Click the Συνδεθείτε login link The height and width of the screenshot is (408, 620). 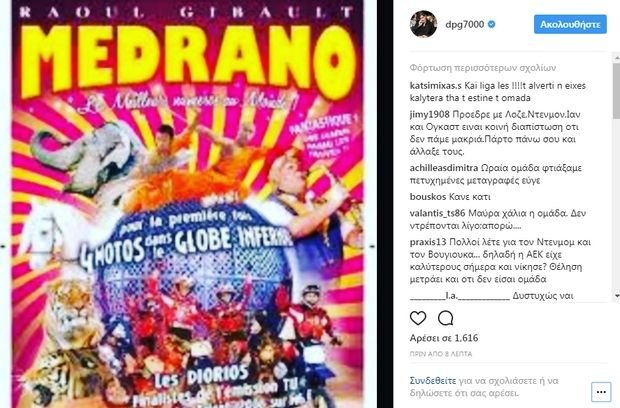click(433, 381)
